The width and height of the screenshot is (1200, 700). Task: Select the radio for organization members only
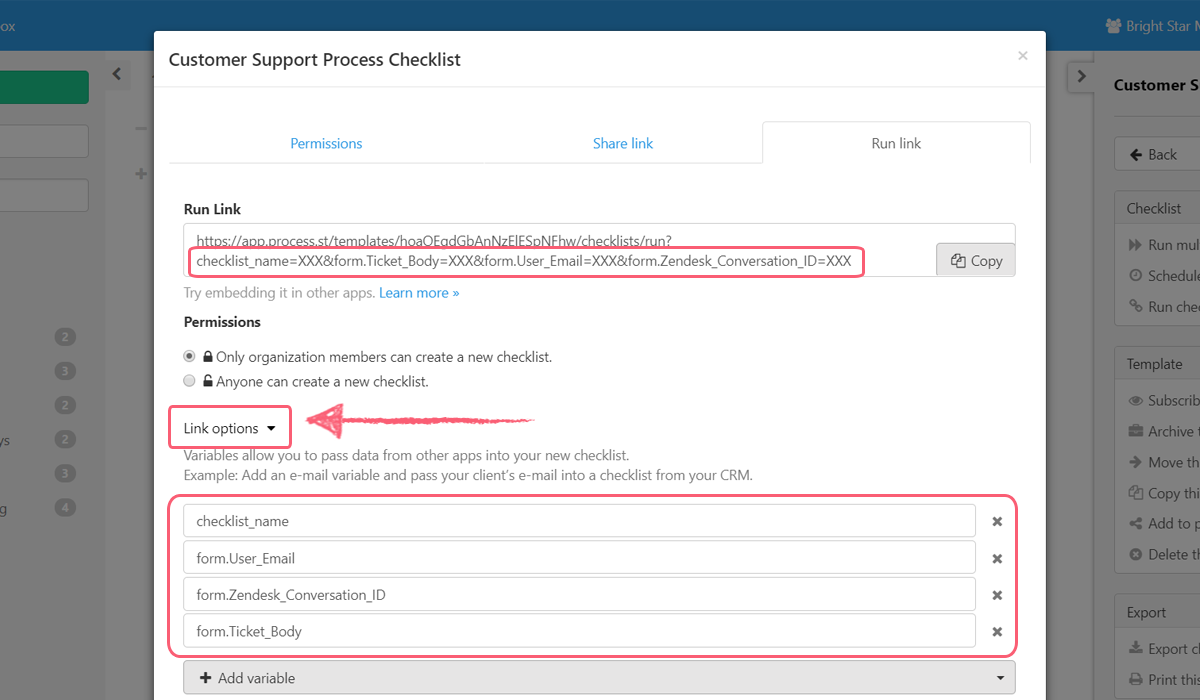(x=189, y=356)
